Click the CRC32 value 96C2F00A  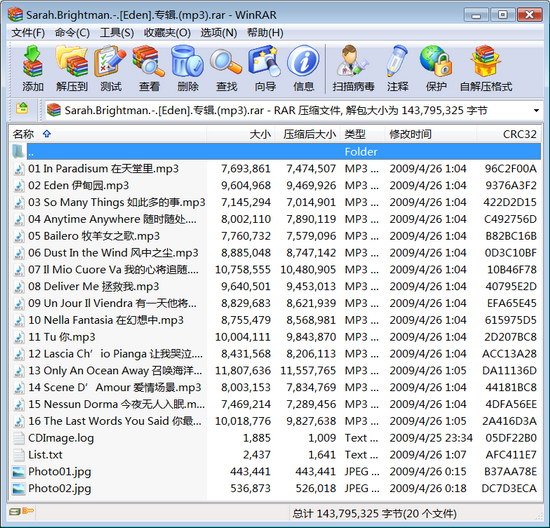point(511,169)
